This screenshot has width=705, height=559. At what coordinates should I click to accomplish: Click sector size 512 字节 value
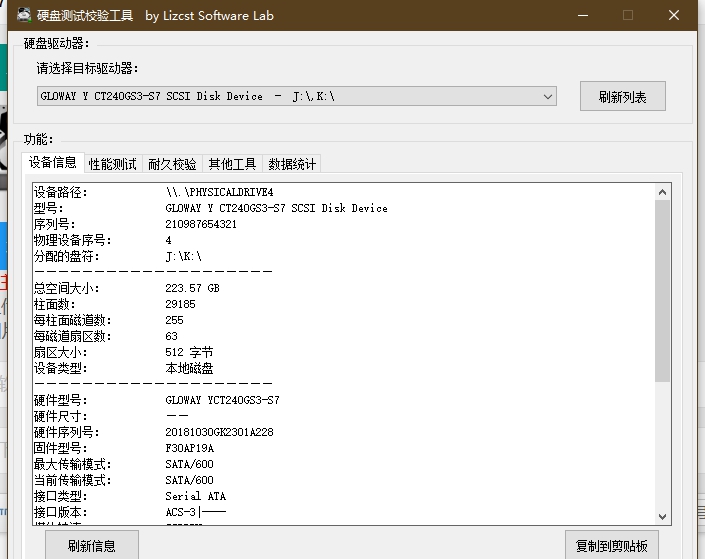click(189, 352)
